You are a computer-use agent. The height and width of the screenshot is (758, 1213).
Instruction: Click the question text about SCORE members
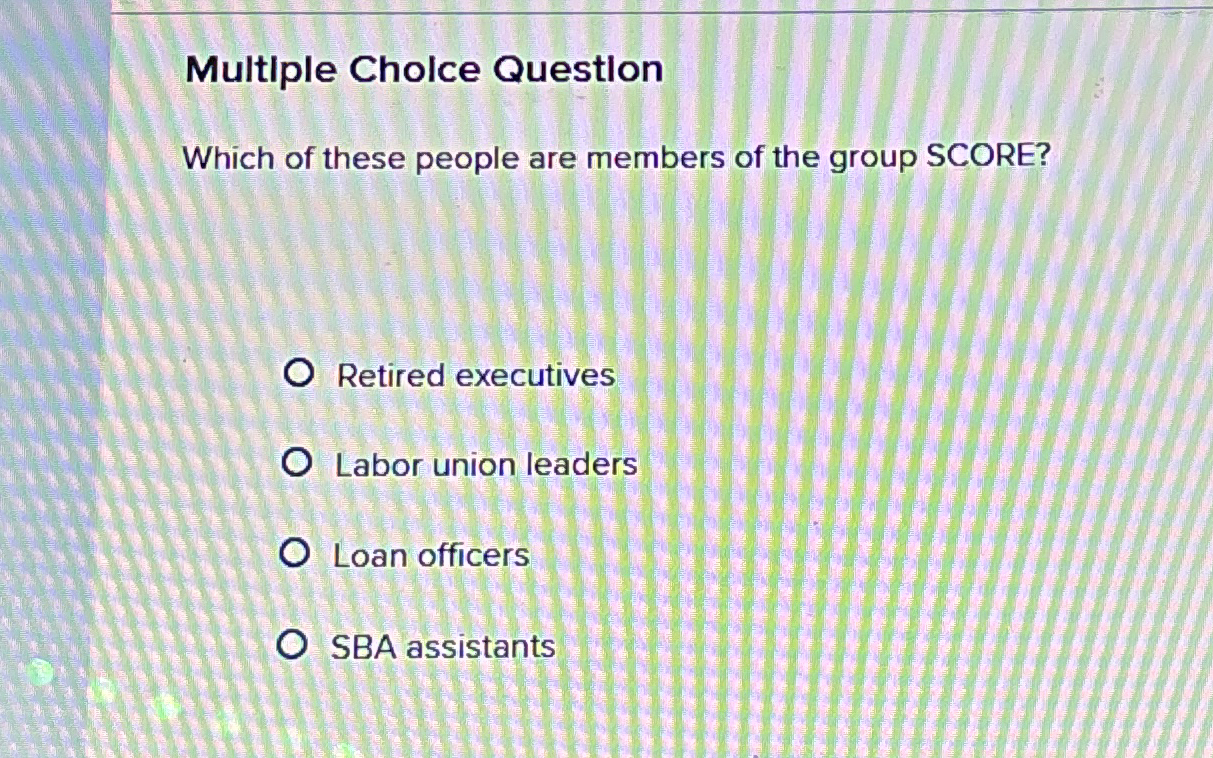[x=618, y=158]
